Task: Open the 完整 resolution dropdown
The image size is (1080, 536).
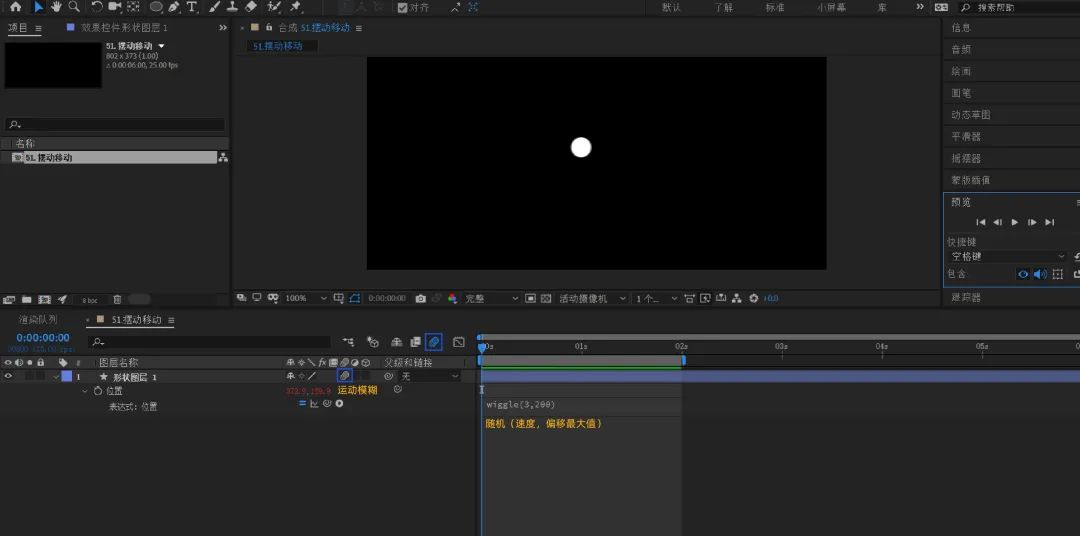Action: click(492, 298)
